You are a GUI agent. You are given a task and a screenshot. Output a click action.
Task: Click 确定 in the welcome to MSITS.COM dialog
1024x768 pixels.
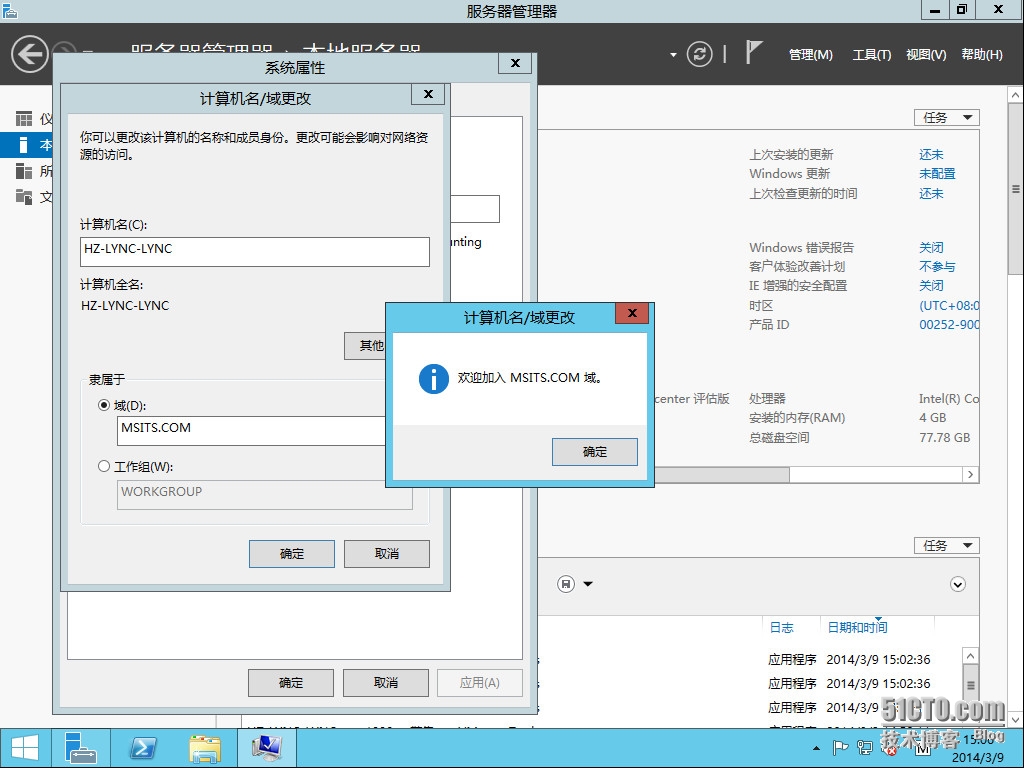pos(594,452)
